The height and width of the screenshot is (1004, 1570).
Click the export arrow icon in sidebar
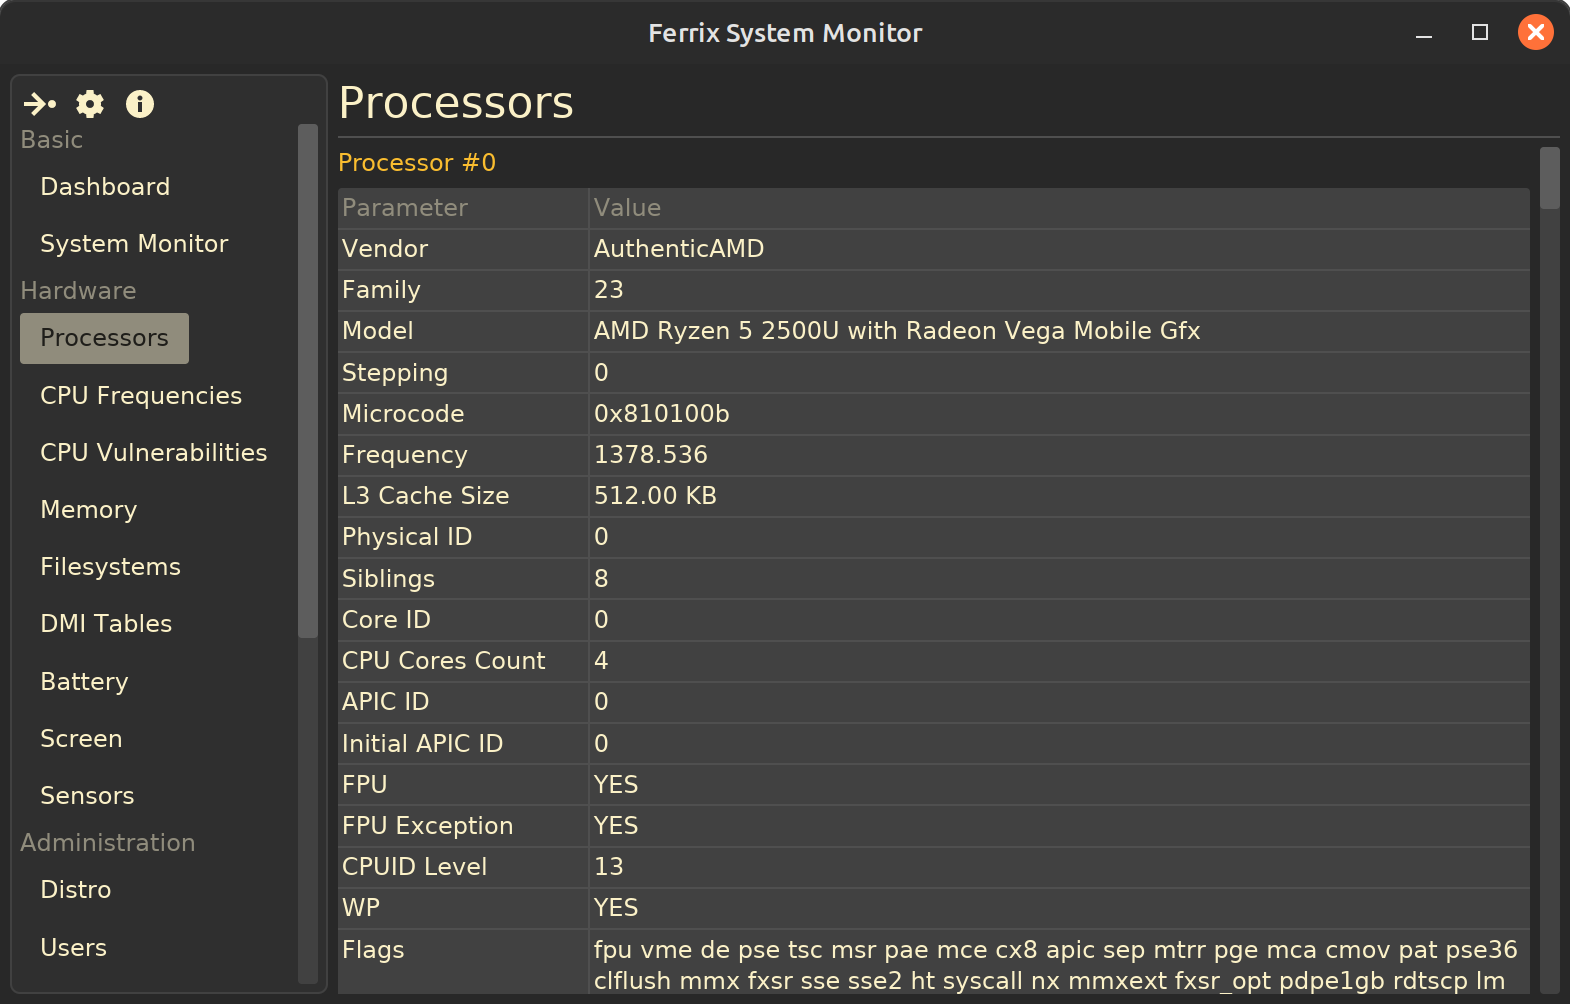point(40,104)
